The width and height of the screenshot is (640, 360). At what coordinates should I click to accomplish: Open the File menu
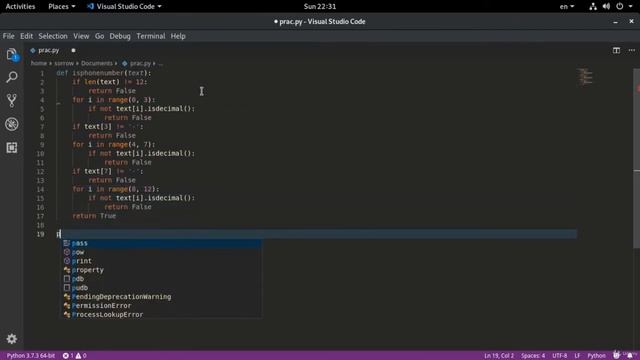coord(9,36)
